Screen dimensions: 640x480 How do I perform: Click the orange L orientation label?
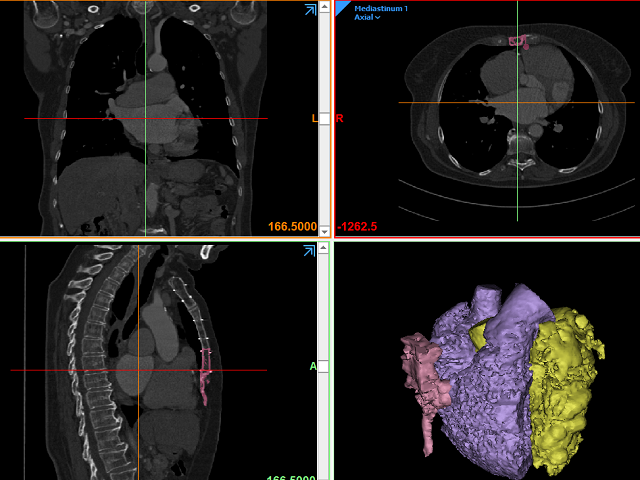314,118
